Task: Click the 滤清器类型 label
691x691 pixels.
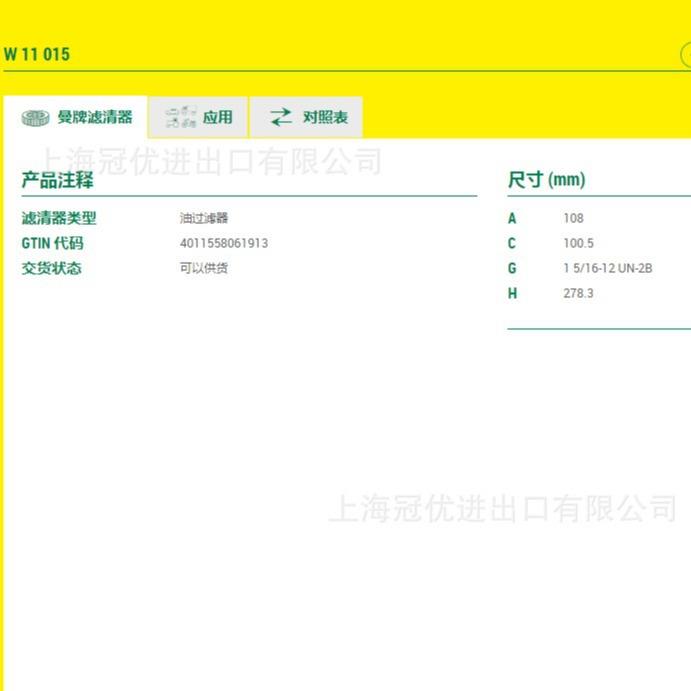Action: click(59, 218)
